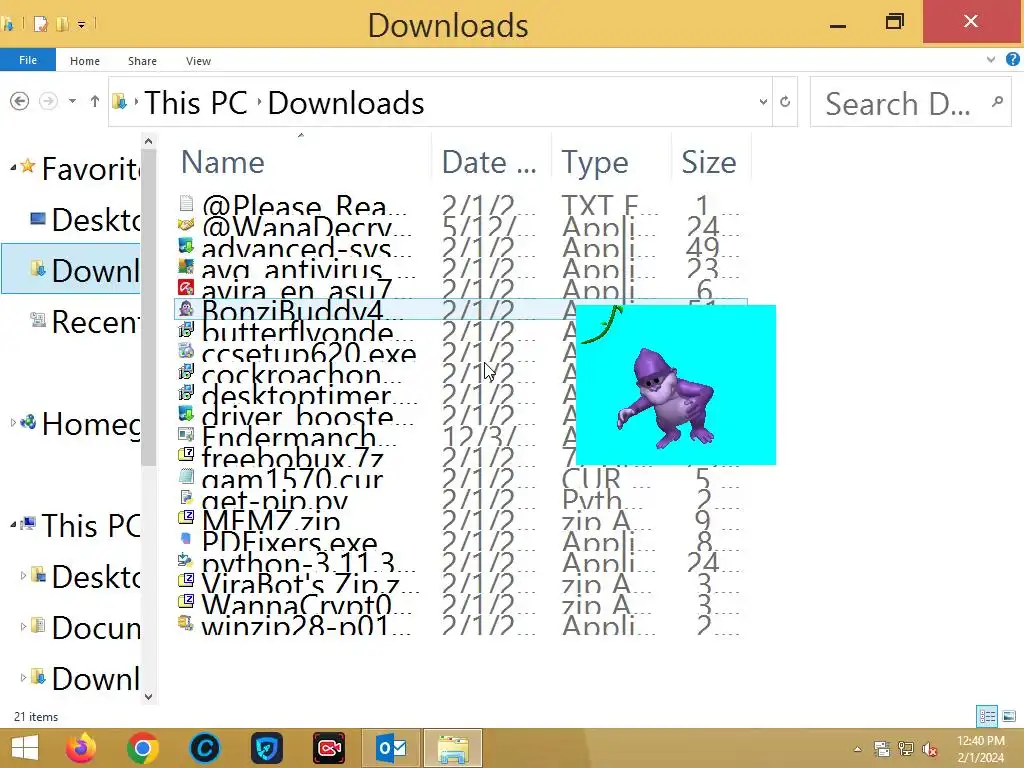Image resolution: width=1024 pixels, height=768 pixels.
Task: Select the @Please_Read text file icon
Action: pos(186,203)
